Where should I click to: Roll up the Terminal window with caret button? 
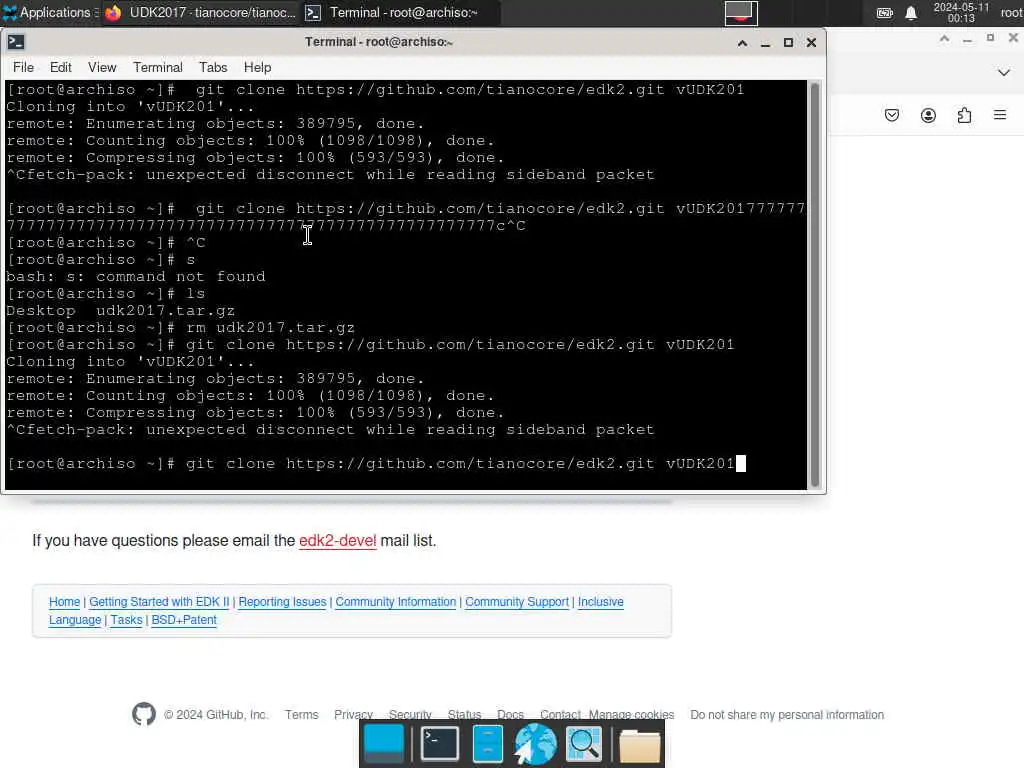coord(743,43)
